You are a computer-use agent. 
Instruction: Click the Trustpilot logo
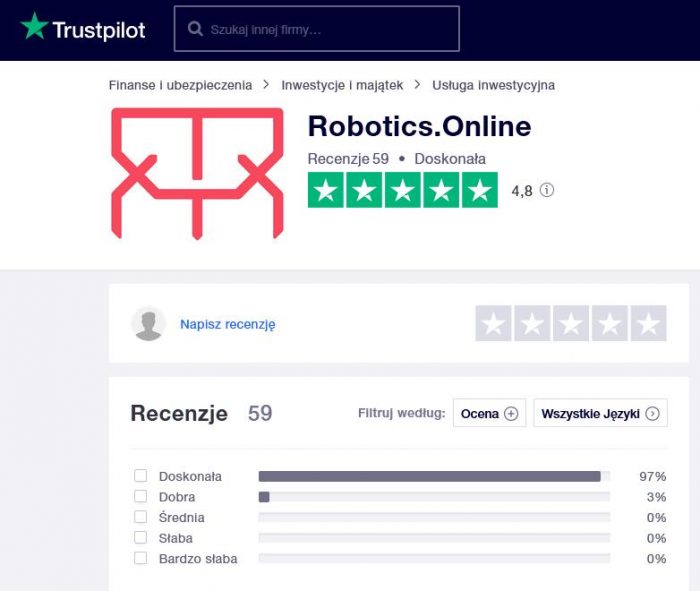(x=83, y=28)
